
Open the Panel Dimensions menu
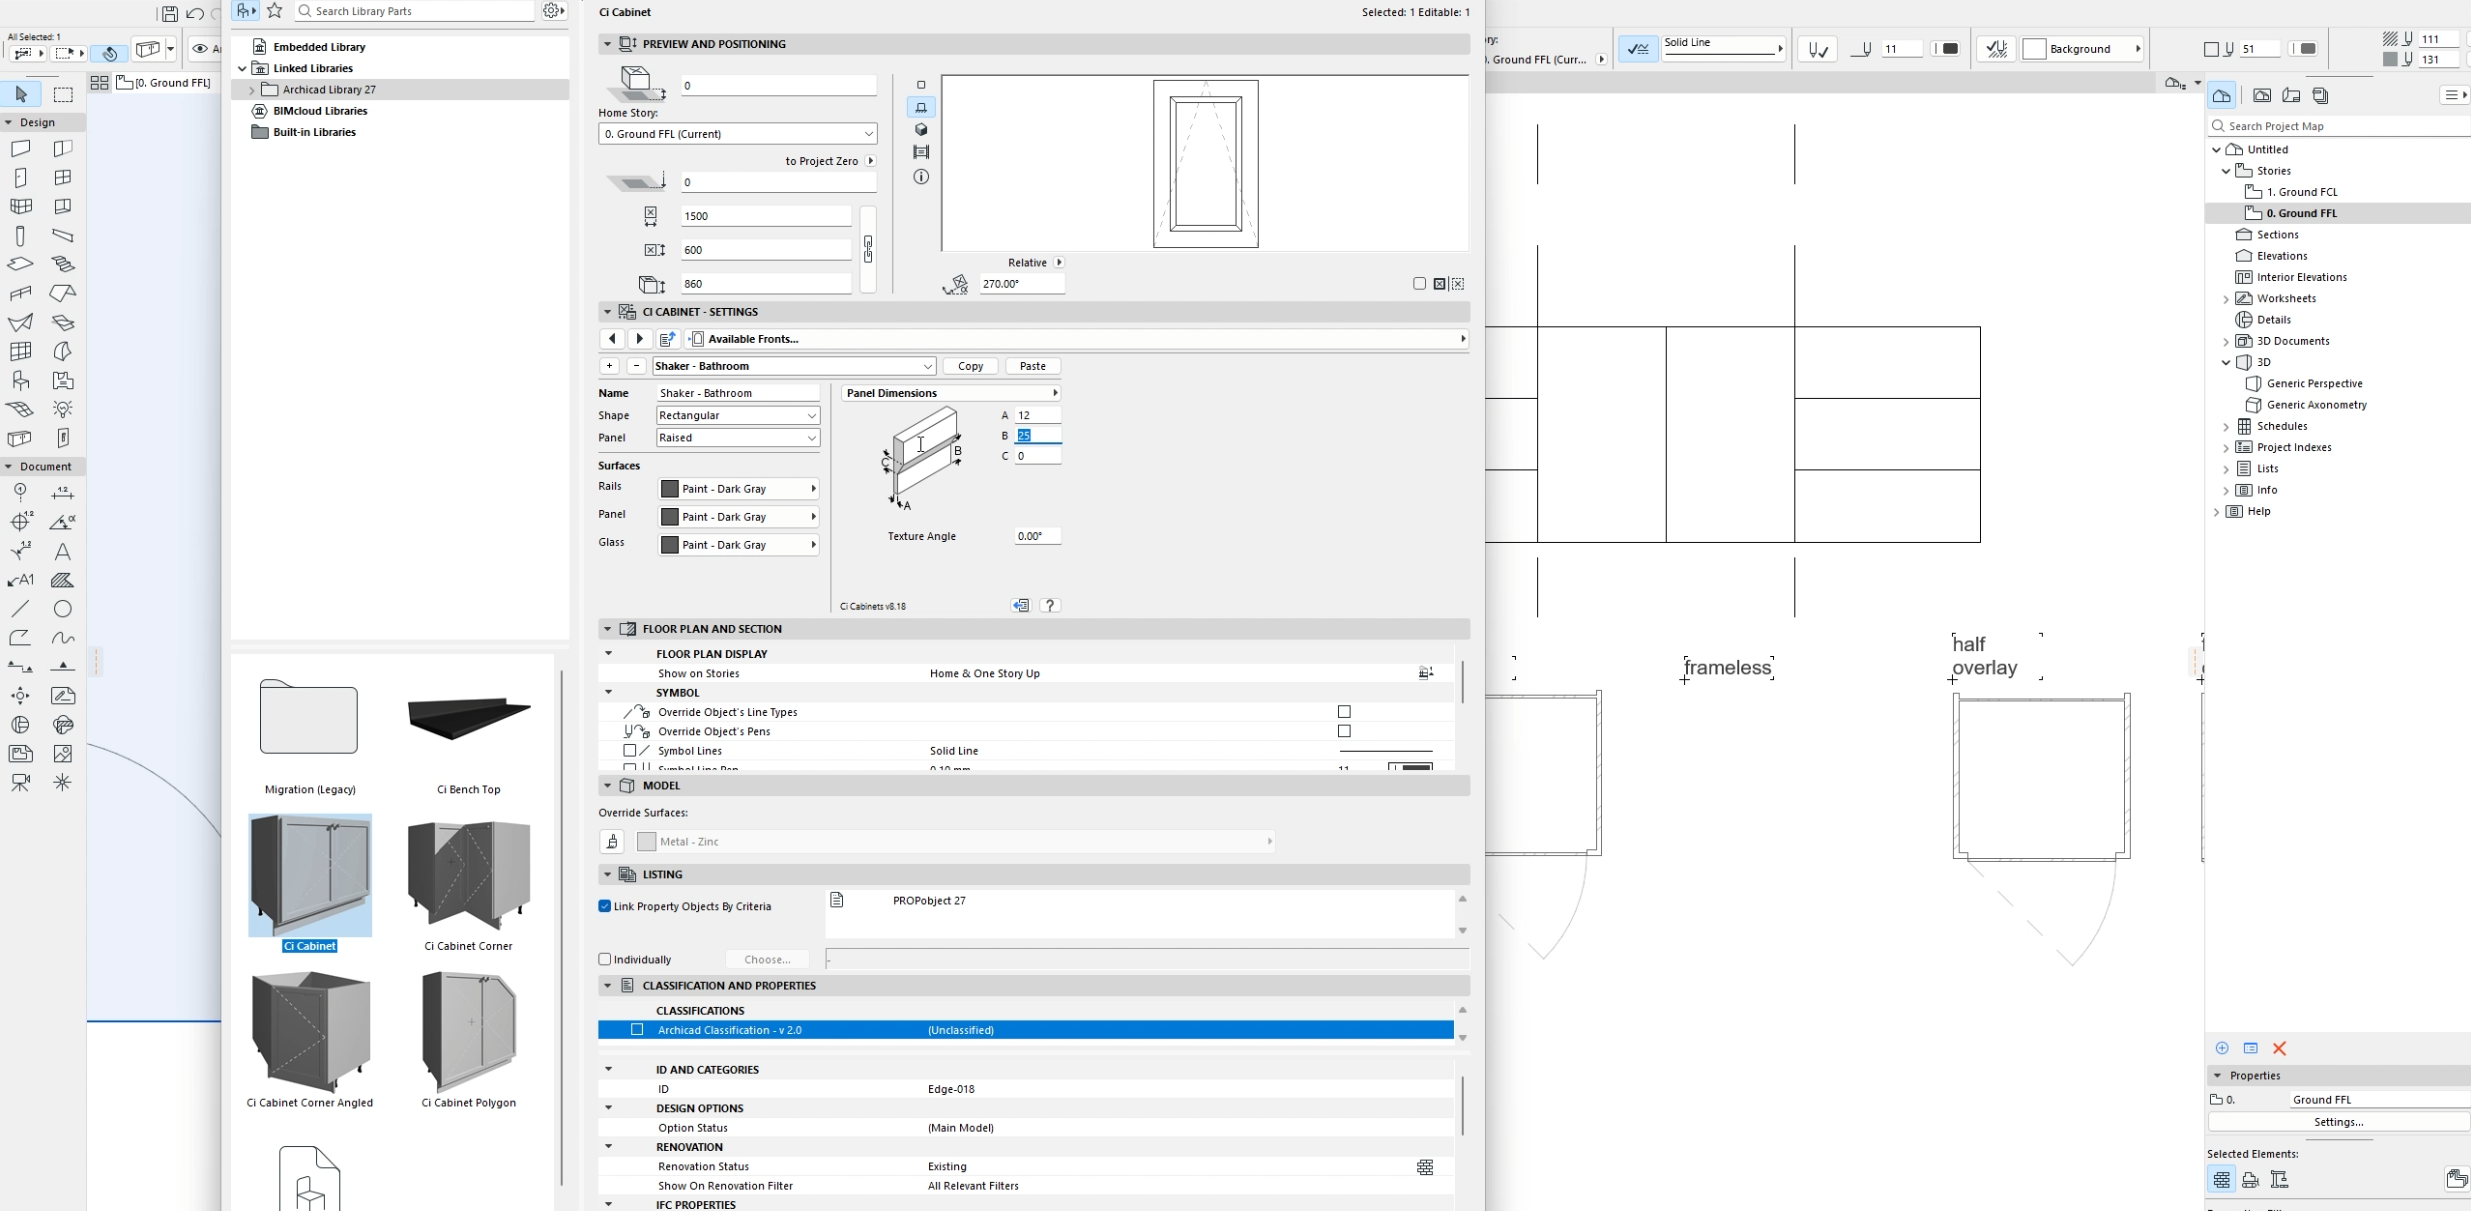(951, 393)
